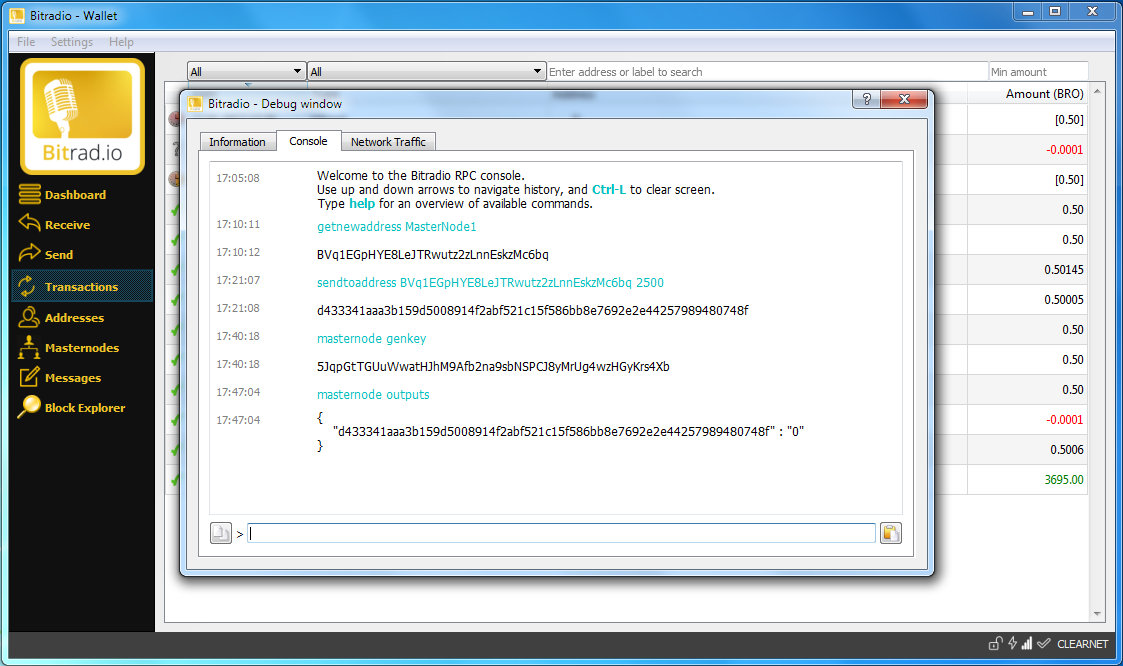Switch to the Network Traffic tab

point(388,142)
